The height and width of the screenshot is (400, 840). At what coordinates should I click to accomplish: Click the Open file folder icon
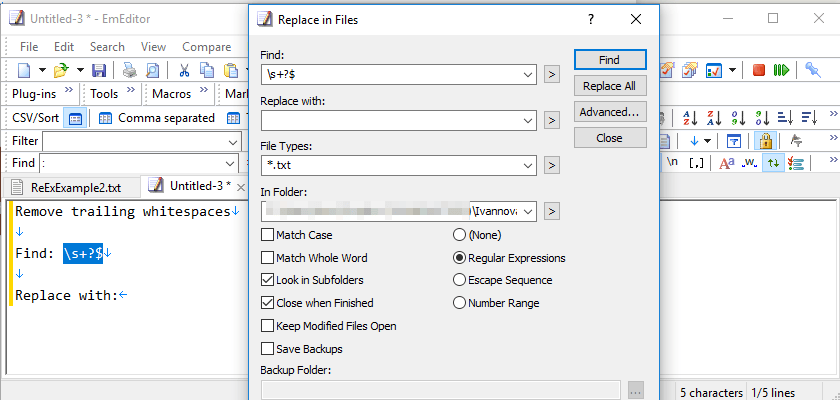62,70
